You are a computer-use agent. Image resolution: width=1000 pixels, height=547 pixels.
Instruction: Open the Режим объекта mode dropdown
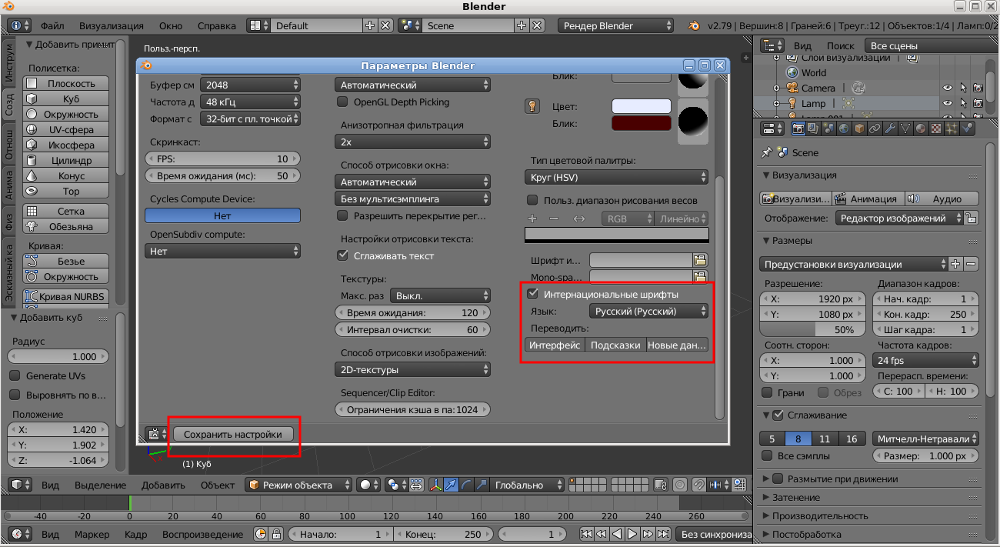click(x=299, y=485)
